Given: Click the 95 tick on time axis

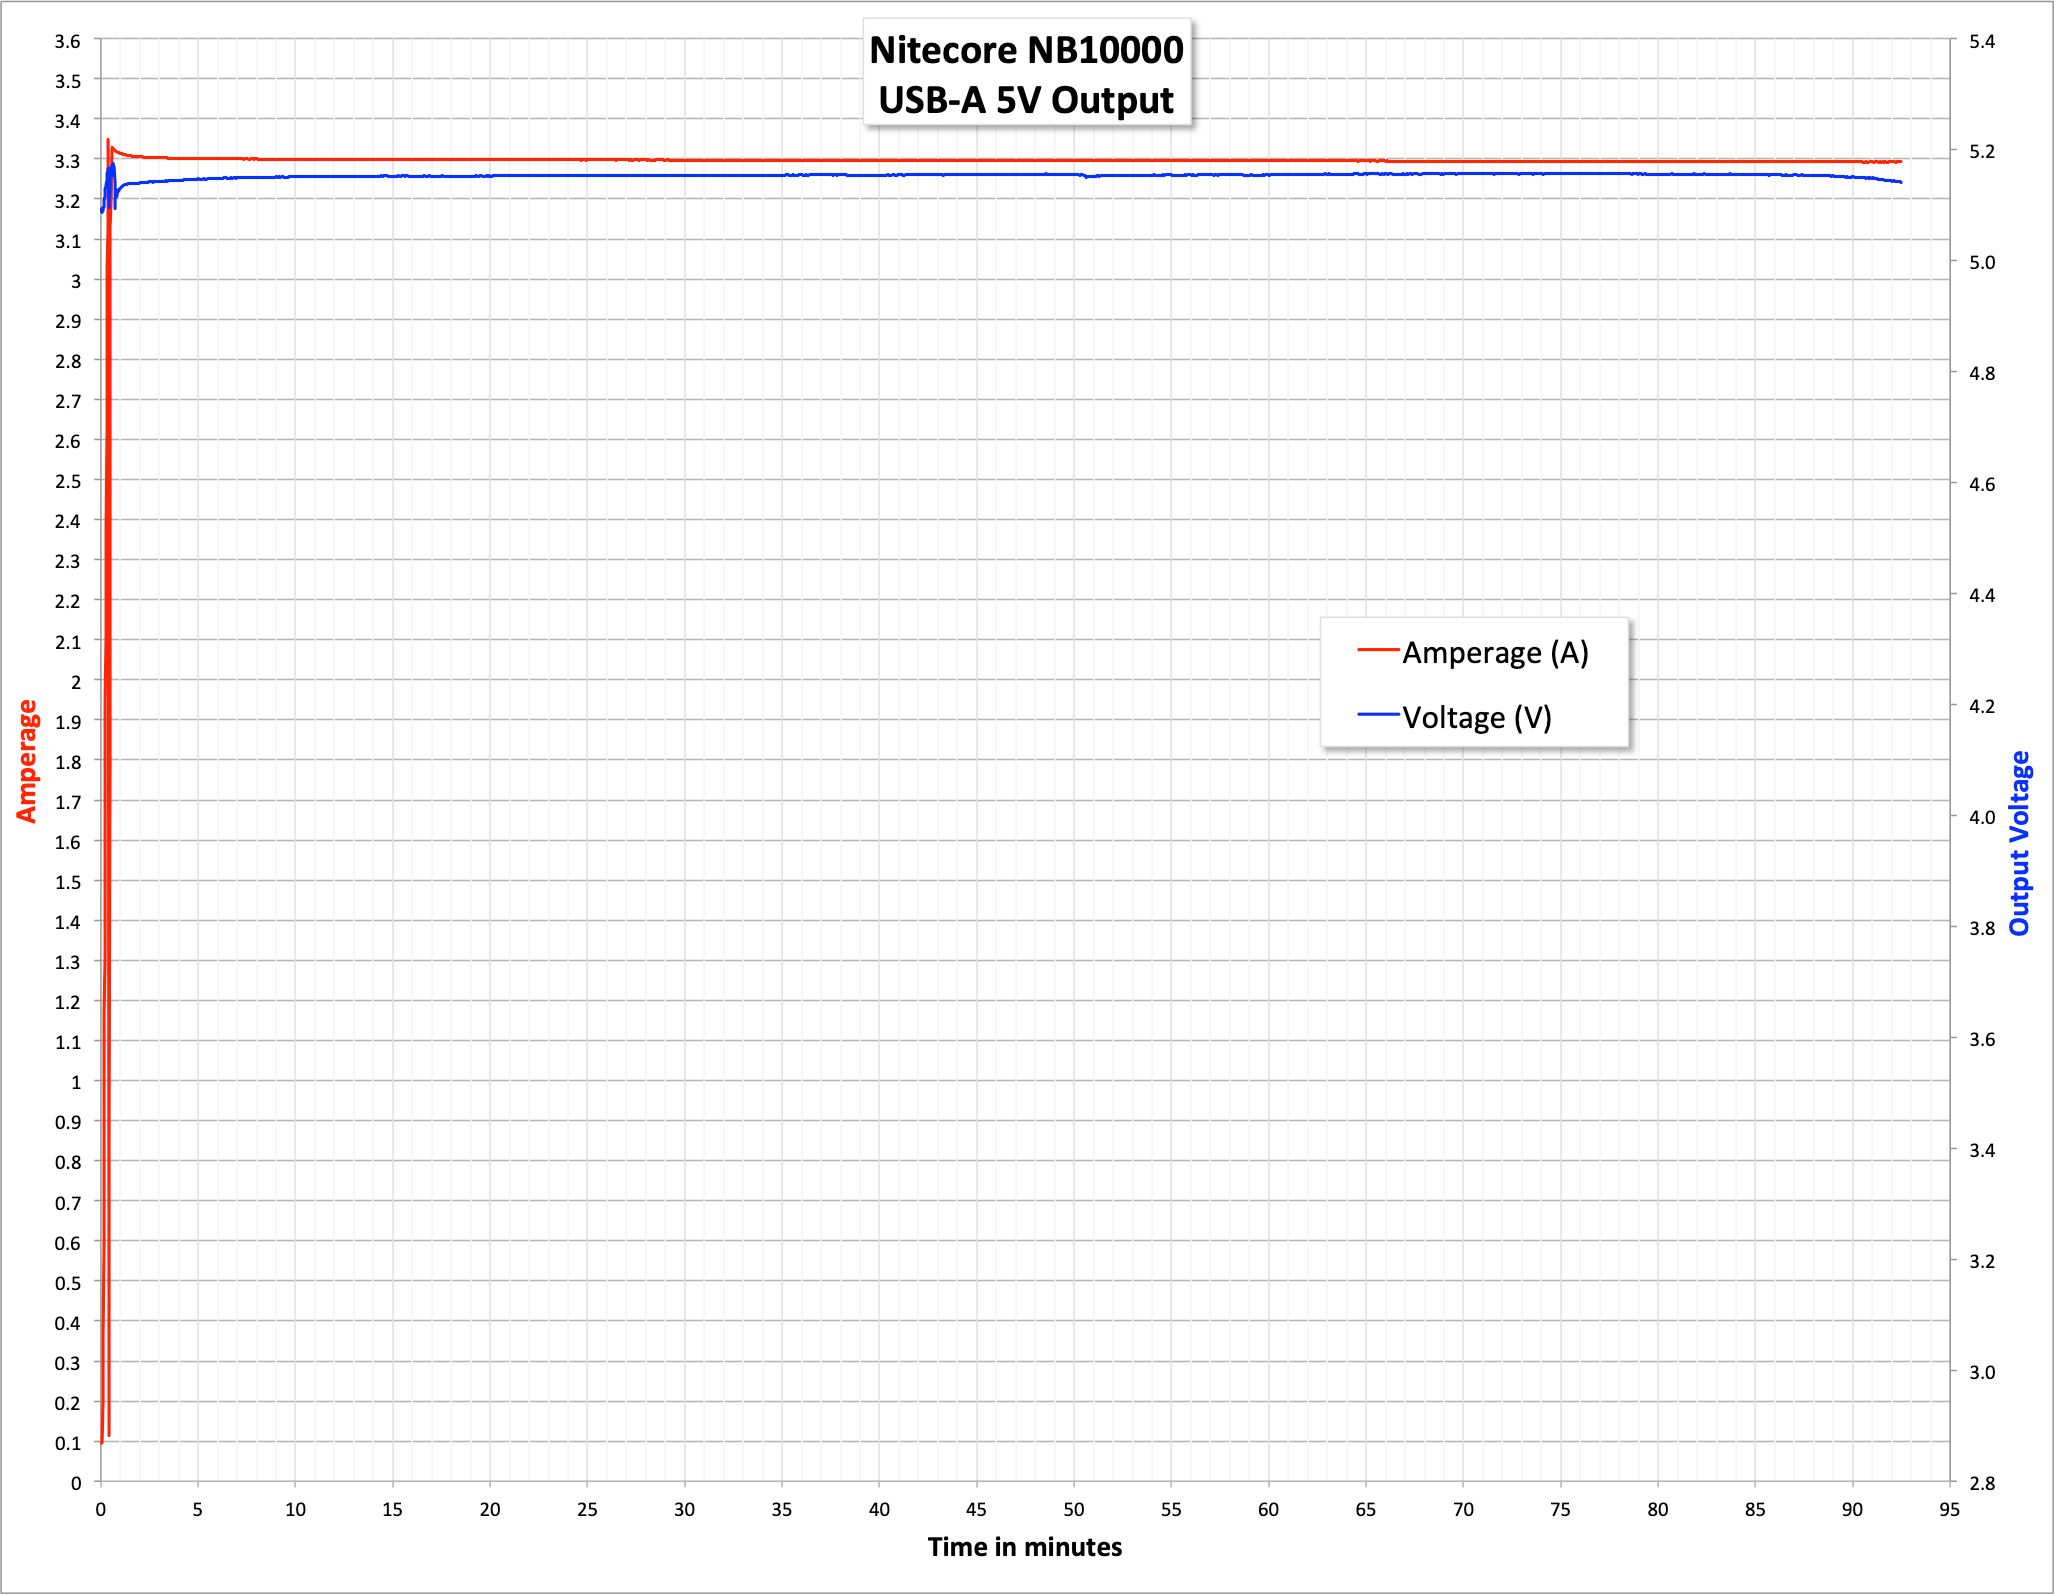Looking at the screenshot, I should click(1949, 1510).
